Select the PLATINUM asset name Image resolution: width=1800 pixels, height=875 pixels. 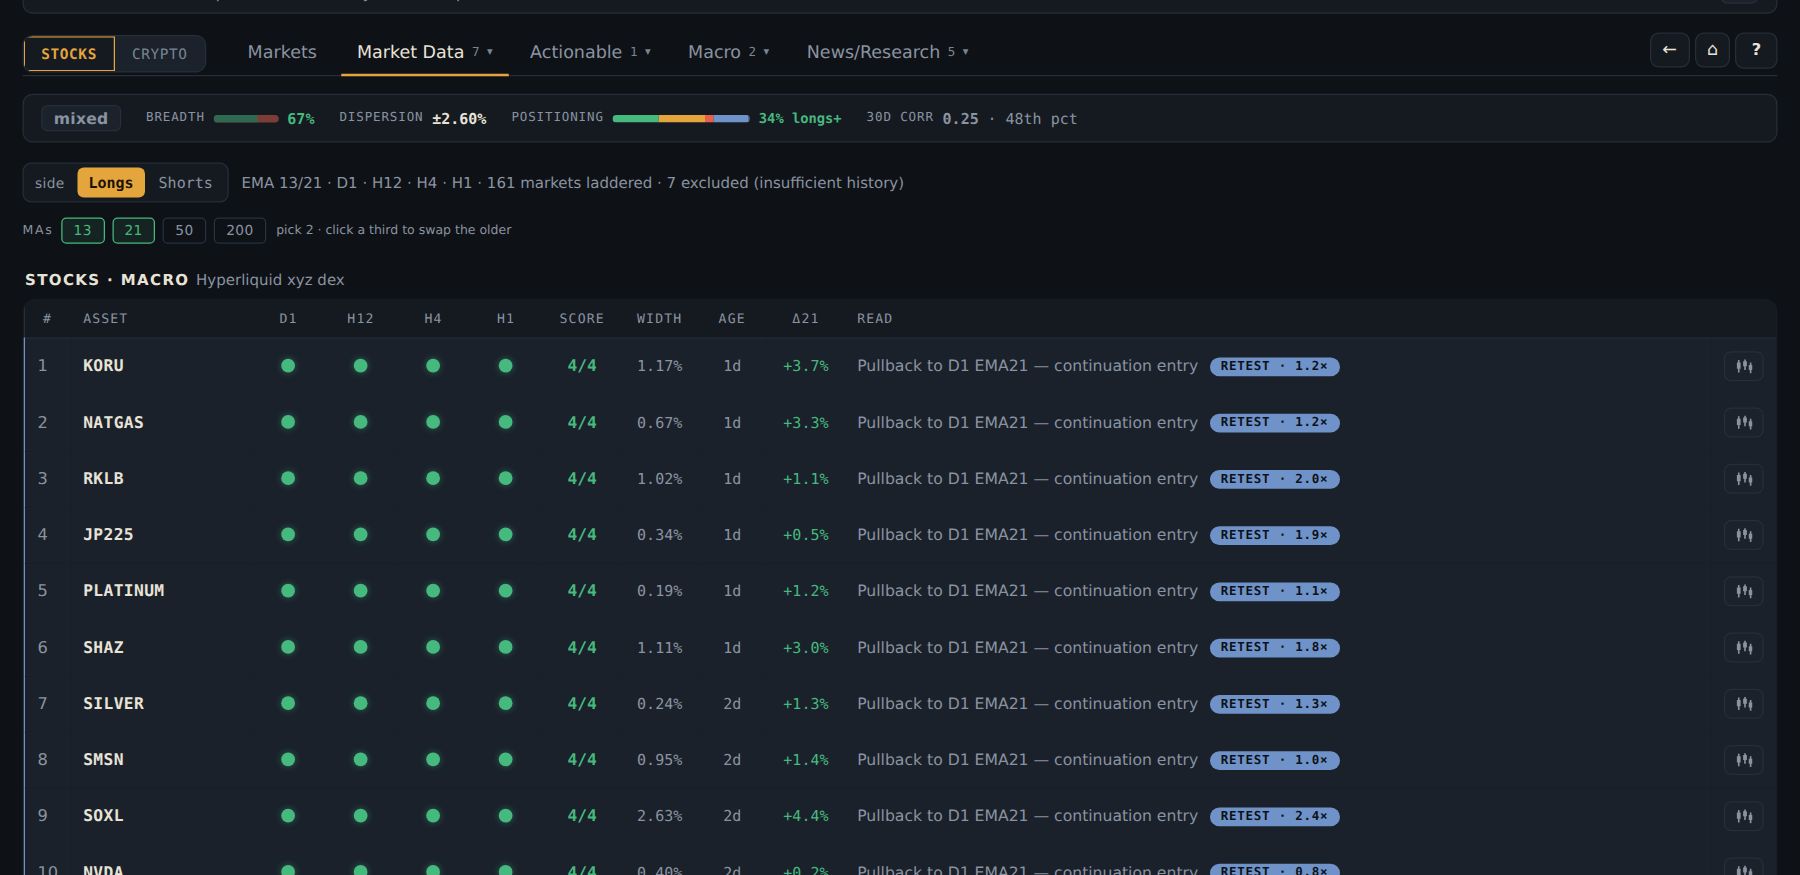pyautogui.click(x=123, y=591)
